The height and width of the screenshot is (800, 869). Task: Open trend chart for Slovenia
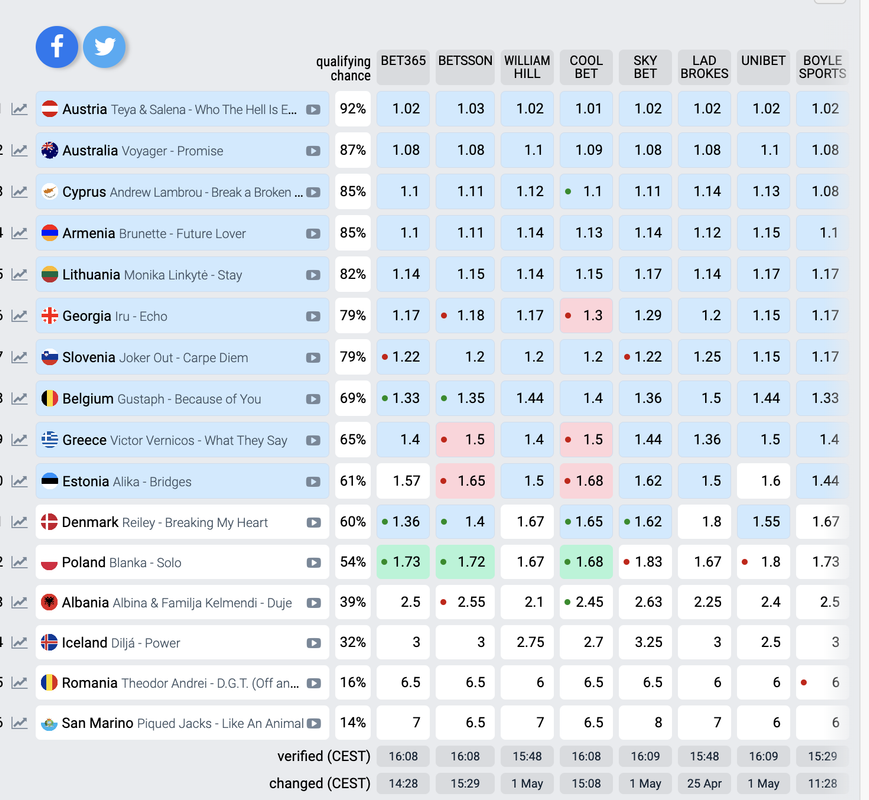pyautogui.click(x=19, y=357)
